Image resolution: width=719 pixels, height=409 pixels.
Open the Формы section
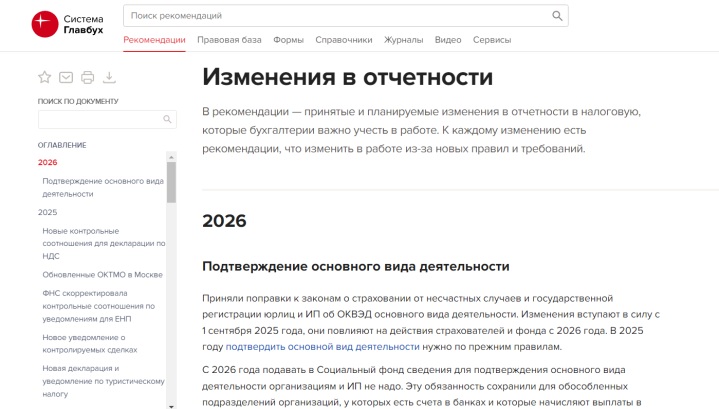(288, 40)
